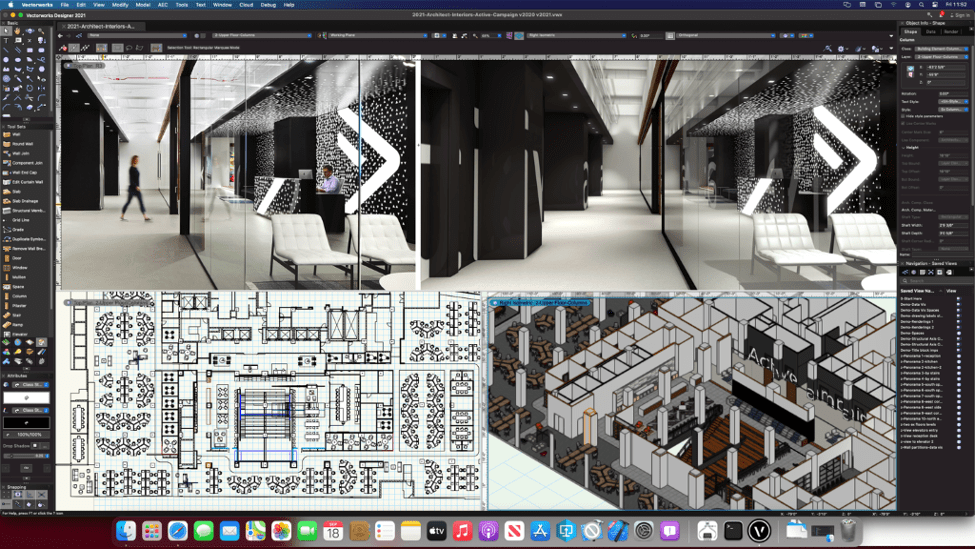Collapse the Height section disclosure triangle
977x550 pixels.
[903, 148]
